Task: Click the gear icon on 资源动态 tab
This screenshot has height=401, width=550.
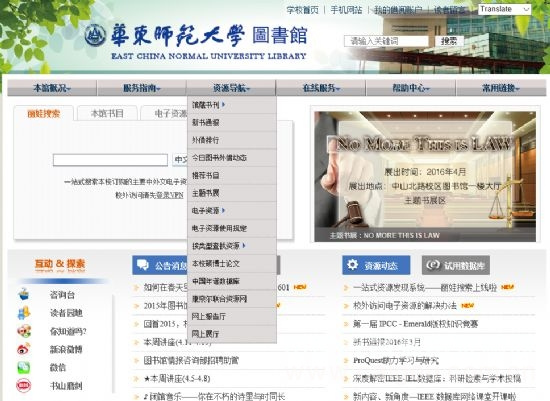Action: 352,265
